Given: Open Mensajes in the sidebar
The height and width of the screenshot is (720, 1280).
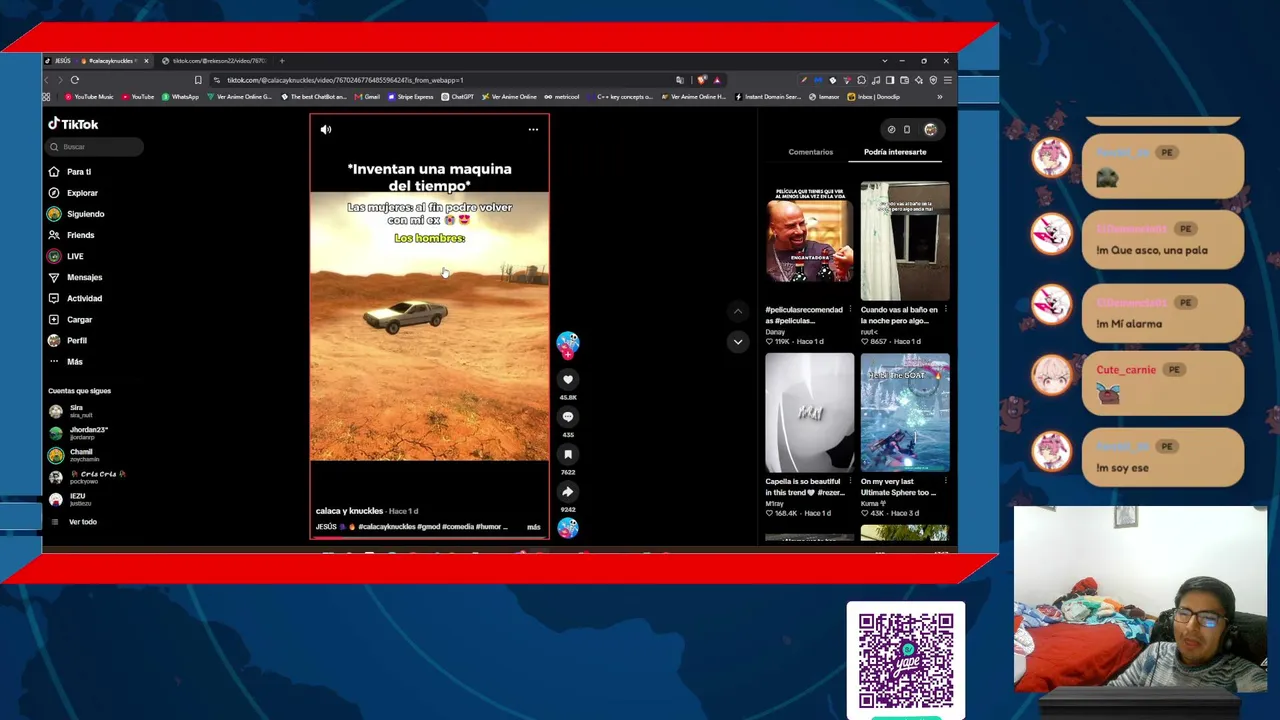Looking at the screenshot, I should coord(75,277).
